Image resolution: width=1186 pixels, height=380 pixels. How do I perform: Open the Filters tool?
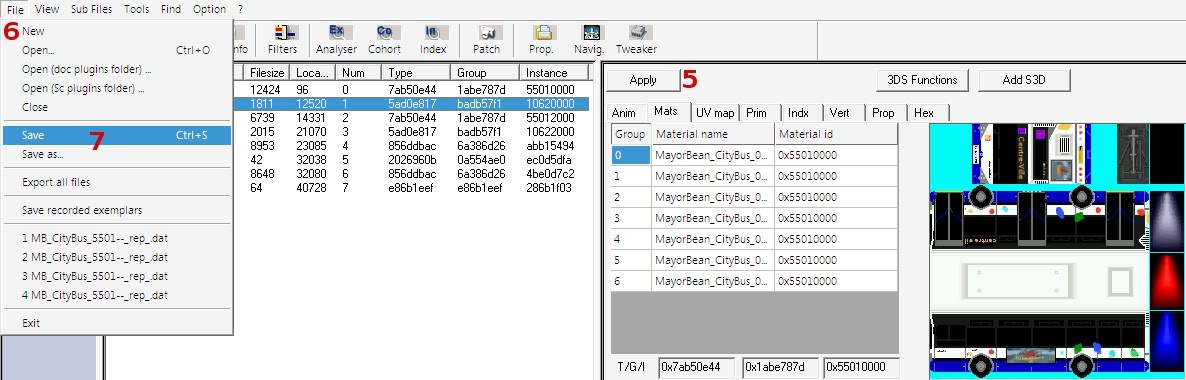[x=282, y=39]
